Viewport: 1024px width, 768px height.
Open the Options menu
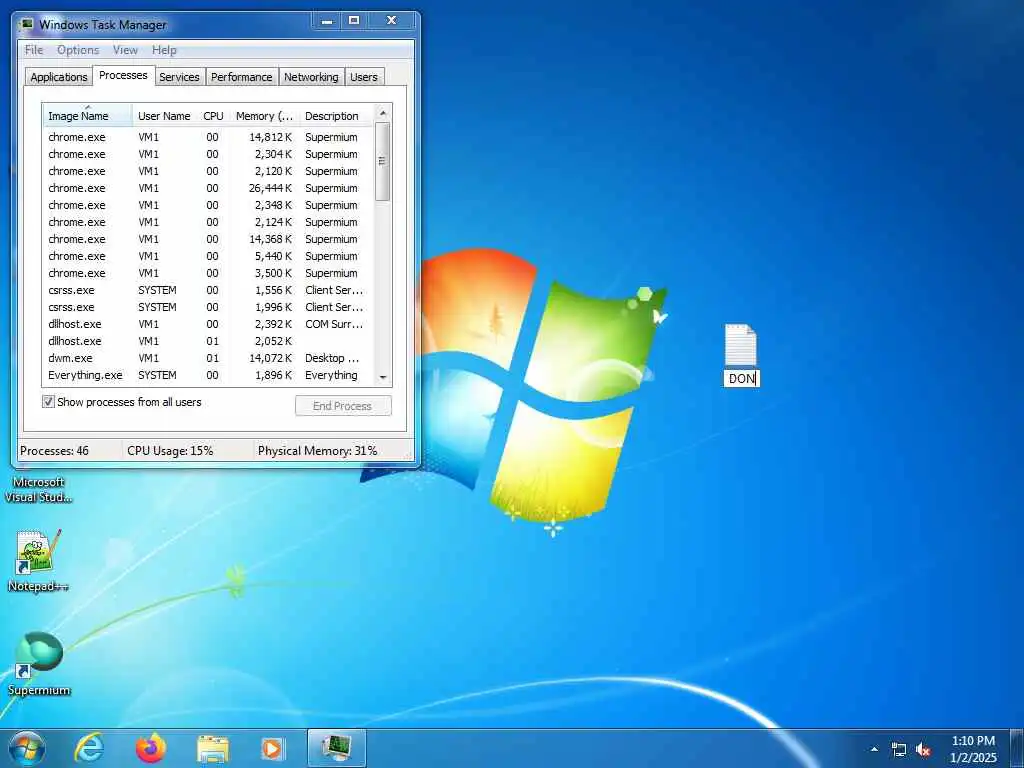point(78,50)
